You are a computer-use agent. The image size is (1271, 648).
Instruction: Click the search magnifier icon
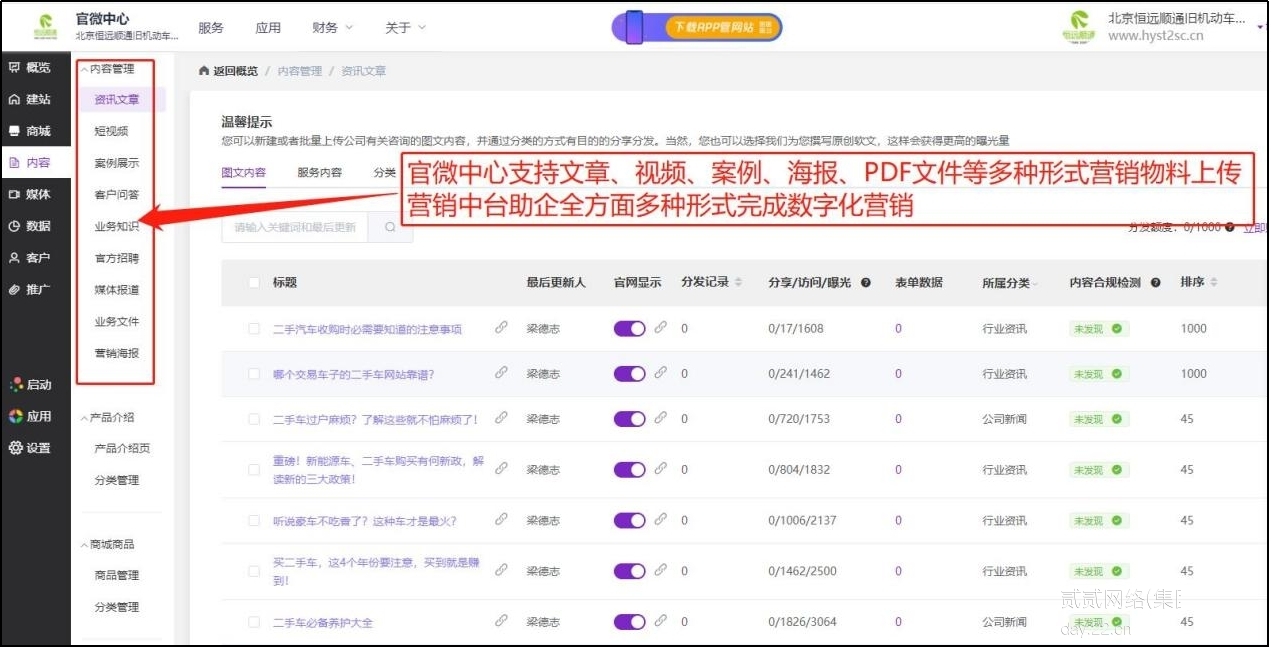pos(390,228)
